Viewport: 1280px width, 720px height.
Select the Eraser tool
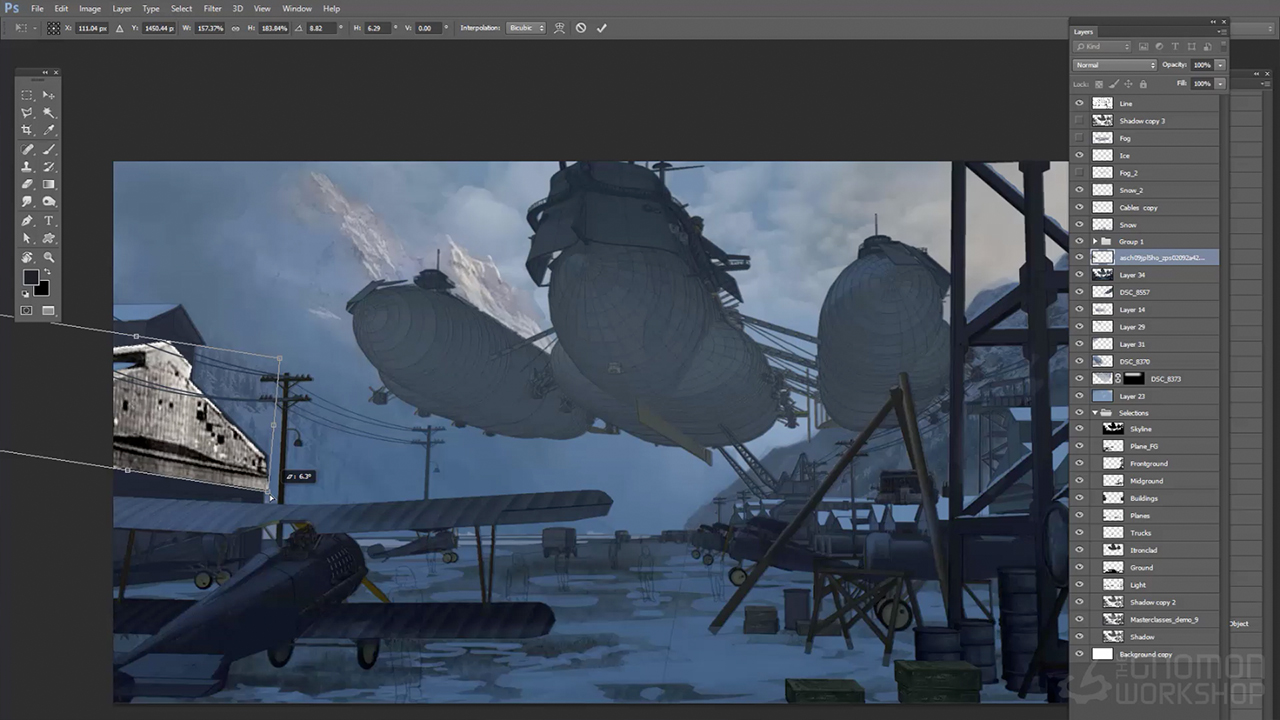27,184
